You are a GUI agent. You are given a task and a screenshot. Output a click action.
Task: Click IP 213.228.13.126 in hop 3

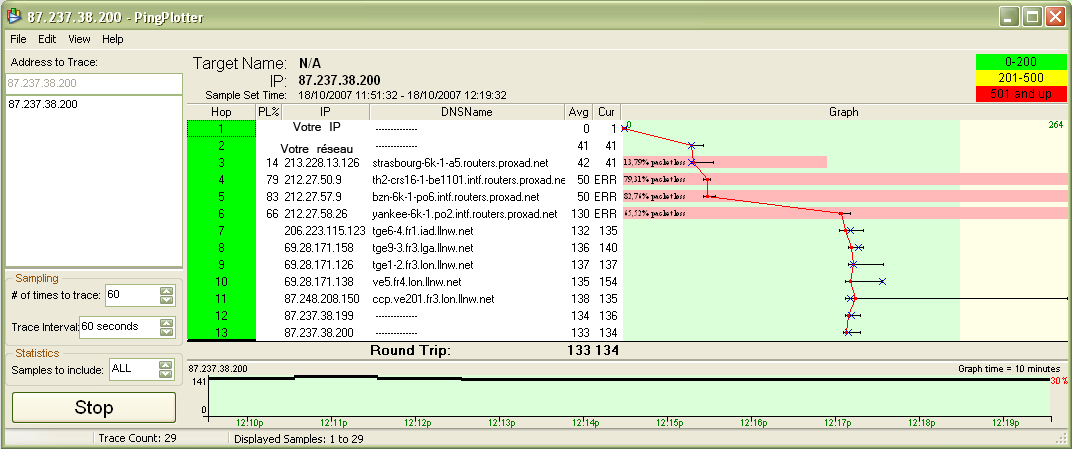tap(322, 163)
